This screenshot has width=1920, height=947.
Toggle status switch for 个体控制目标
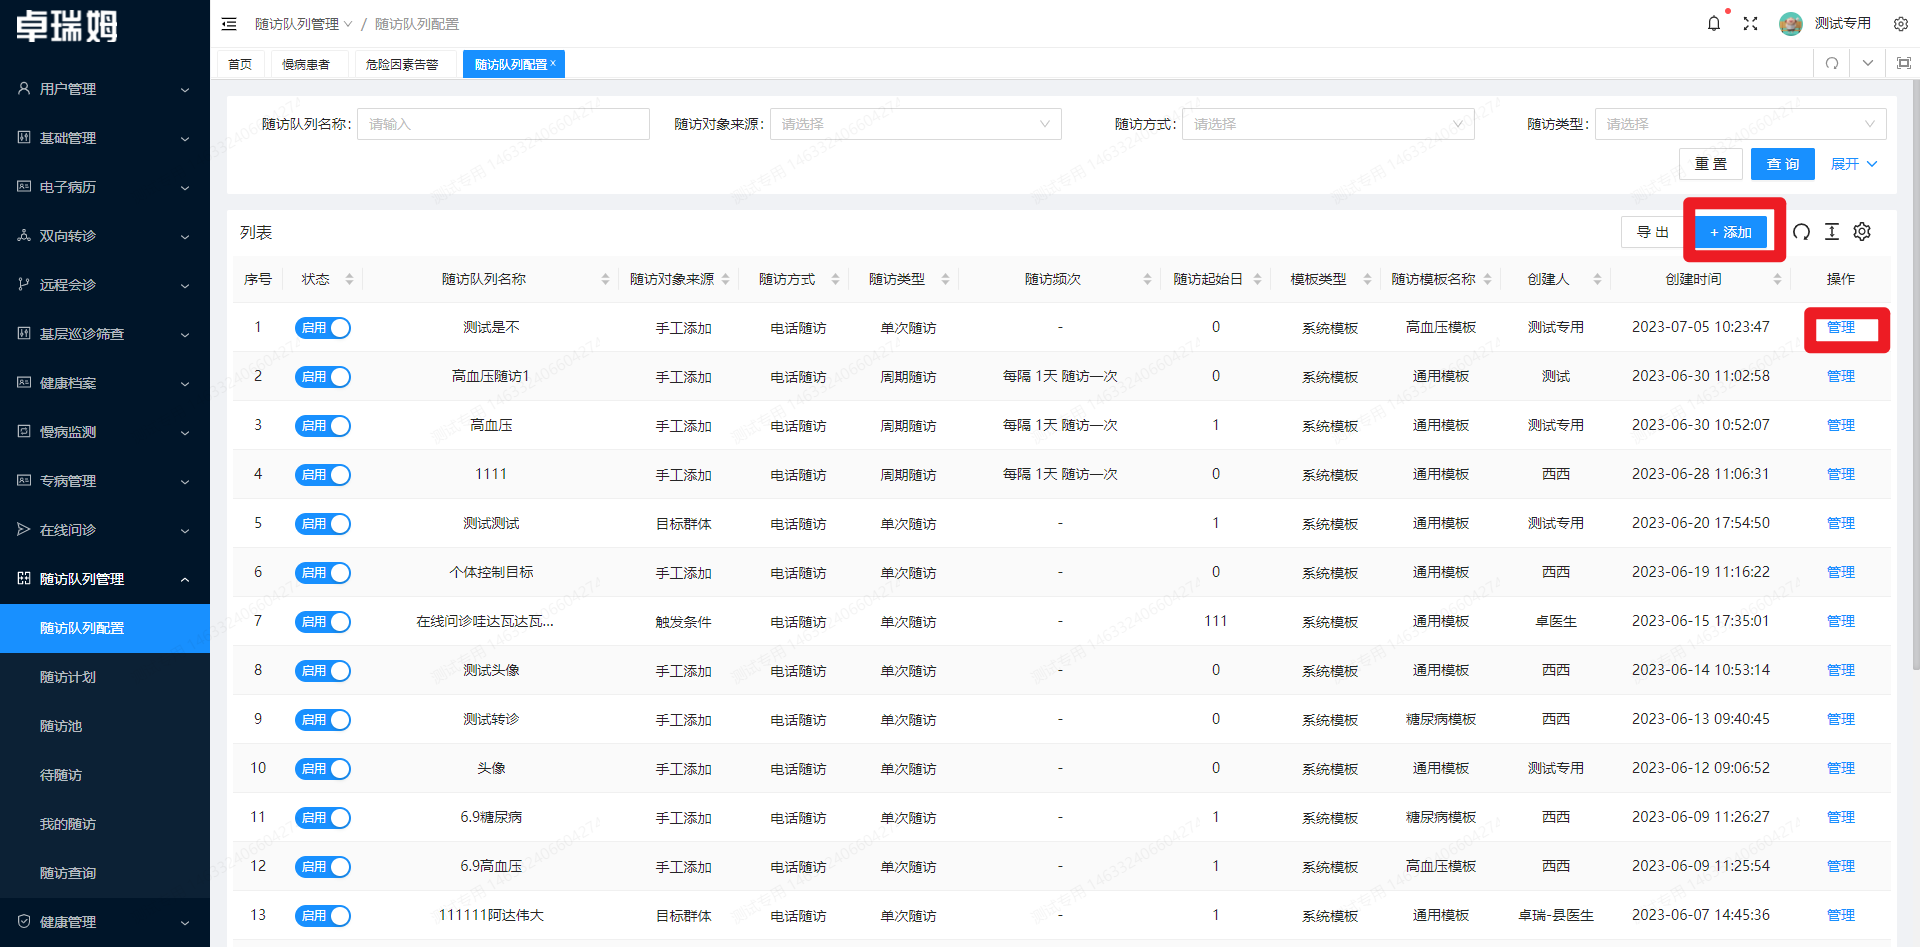(322, 573)
